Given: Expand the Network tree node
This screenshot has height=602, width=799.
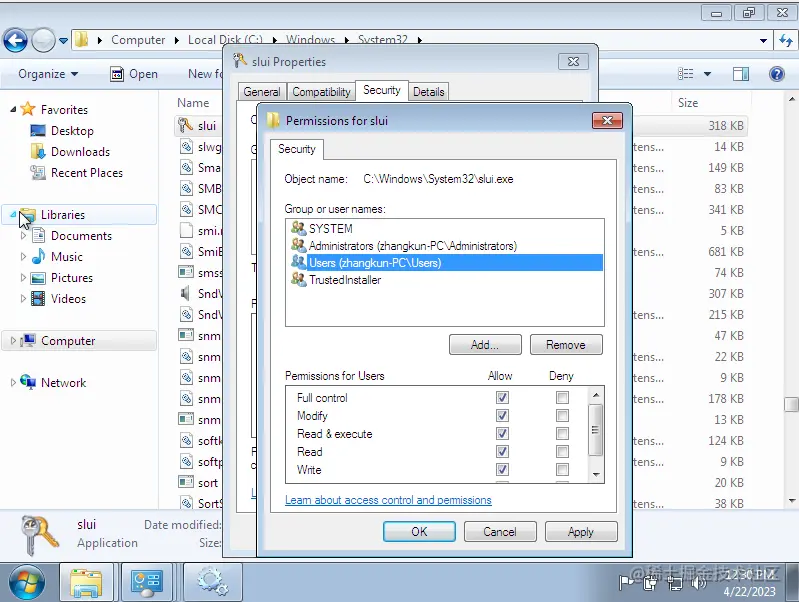Looking at the screenshot, I should (x=13, y=382).
